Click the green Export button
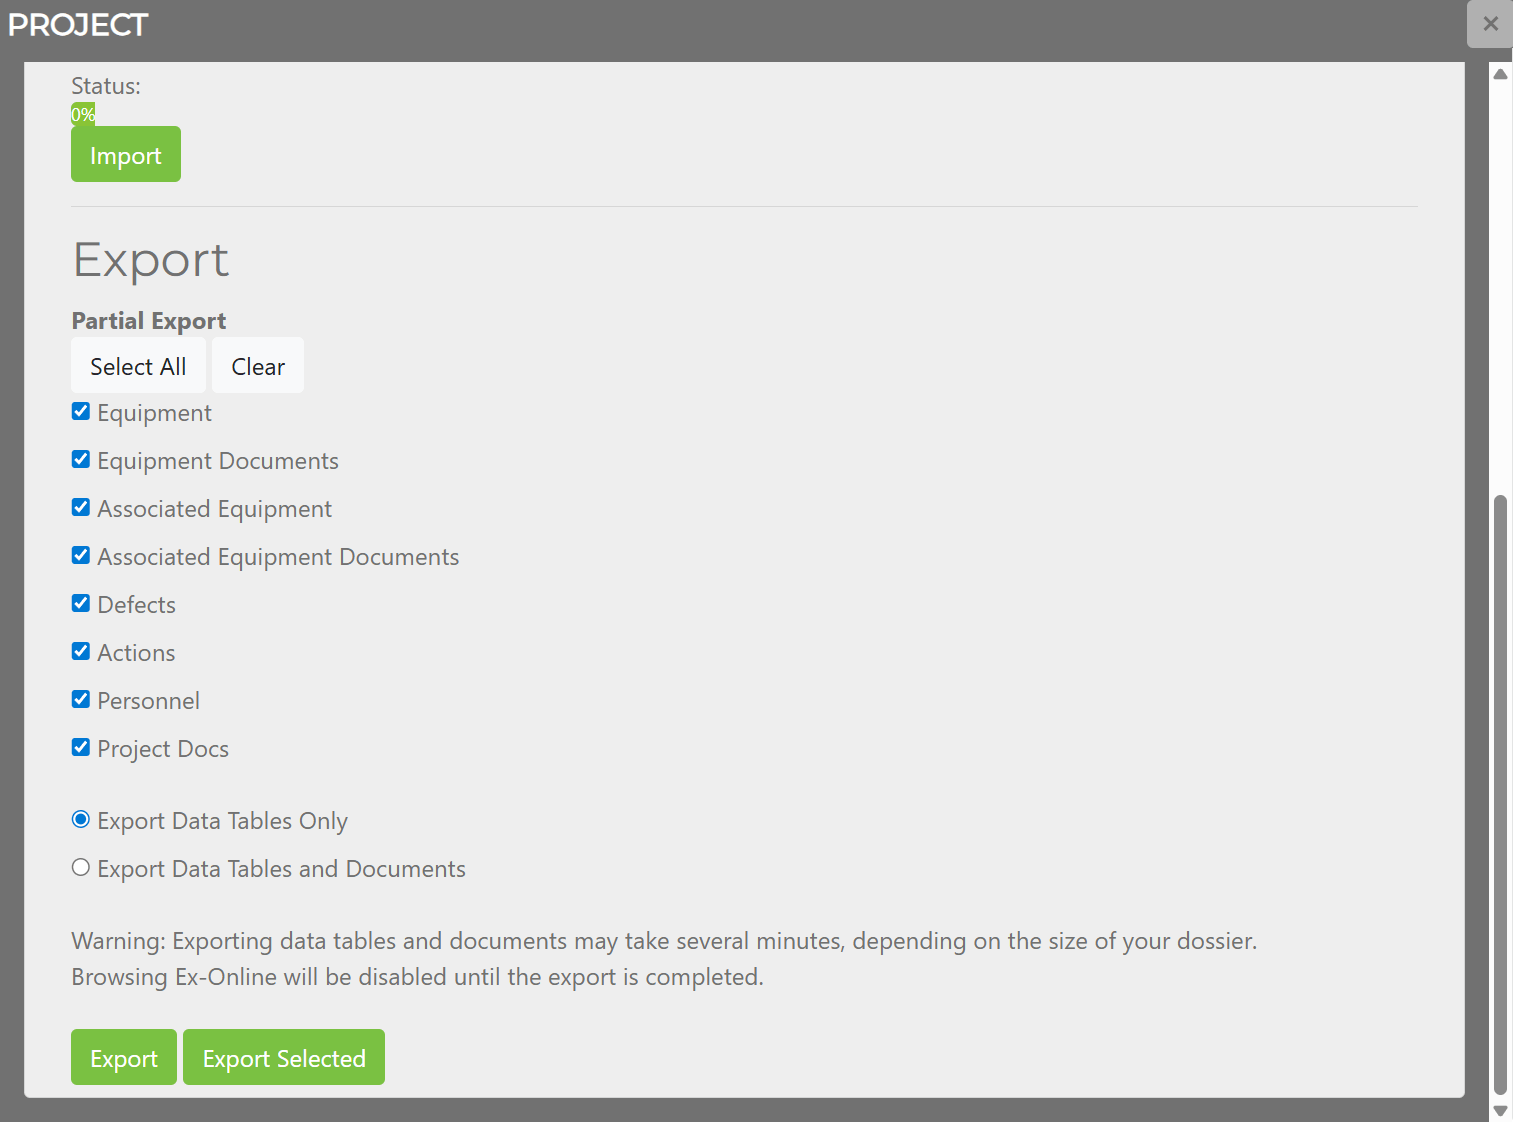Screen dimensions: 1513x1122 [124, 1057]
